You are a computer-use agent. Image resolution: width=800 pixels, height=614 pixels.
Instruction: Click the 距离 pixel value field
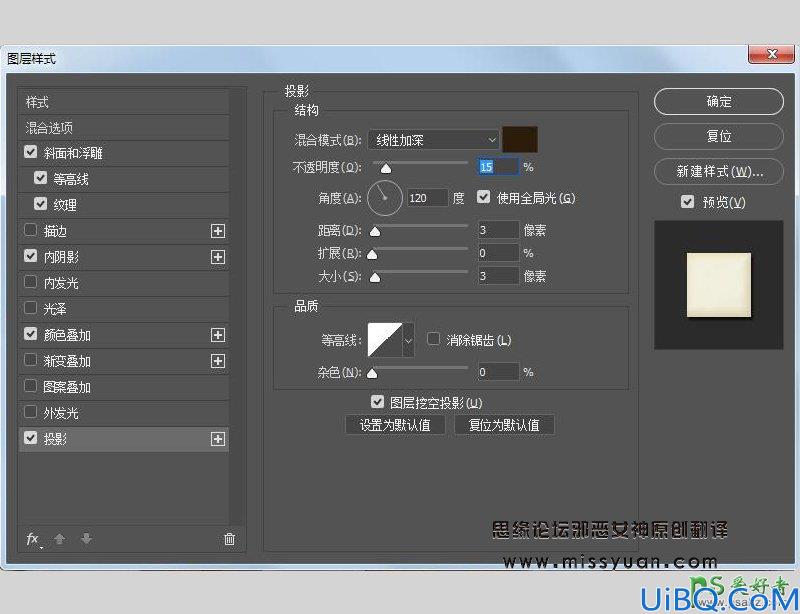(x=498, y=230)
